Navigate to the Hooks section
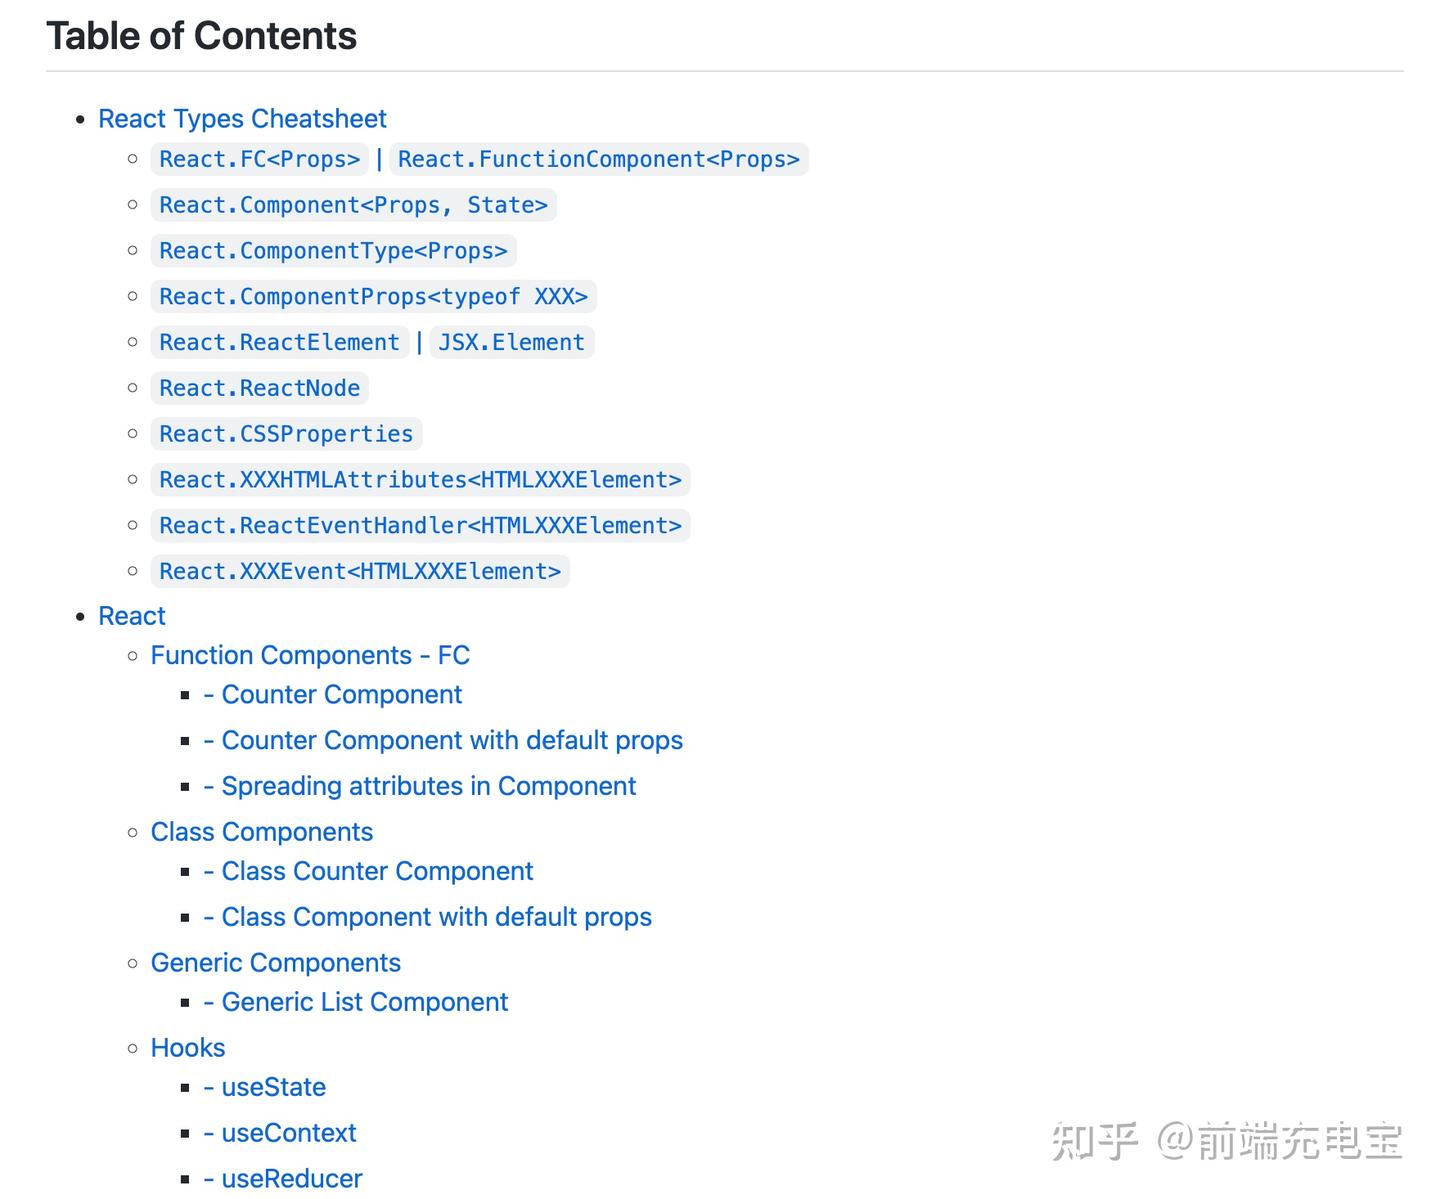Image resolution: width=1440 pixels, height=1199 pixels. pos(188,1048)
